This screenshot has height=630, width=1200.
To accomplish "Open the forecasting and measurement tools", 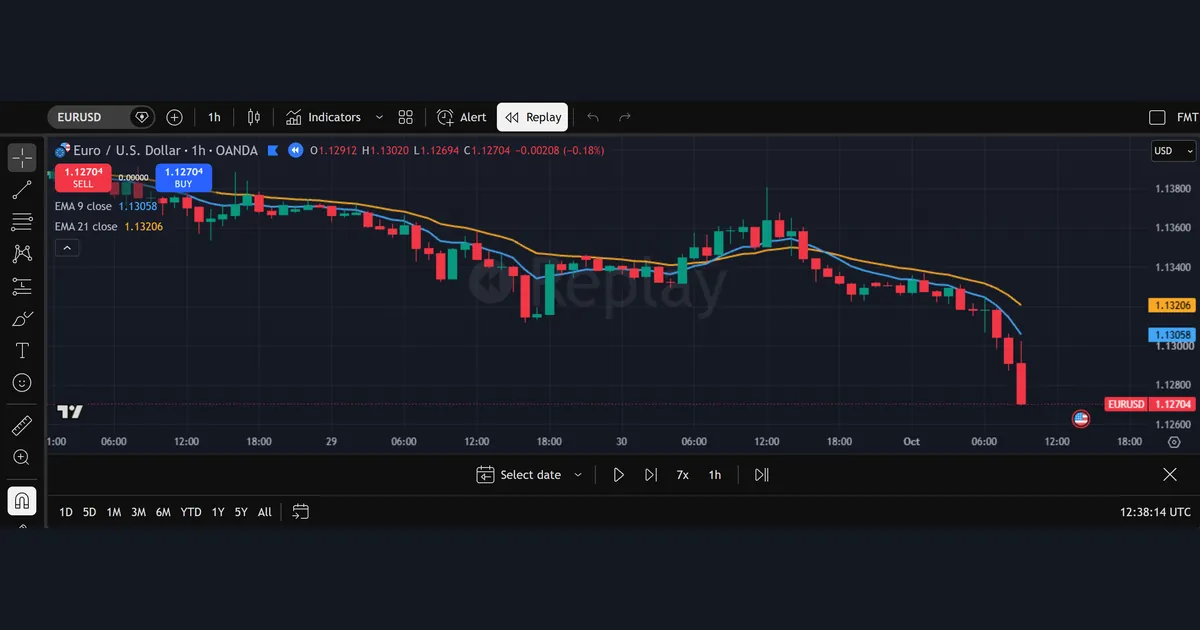I will 22,286.
